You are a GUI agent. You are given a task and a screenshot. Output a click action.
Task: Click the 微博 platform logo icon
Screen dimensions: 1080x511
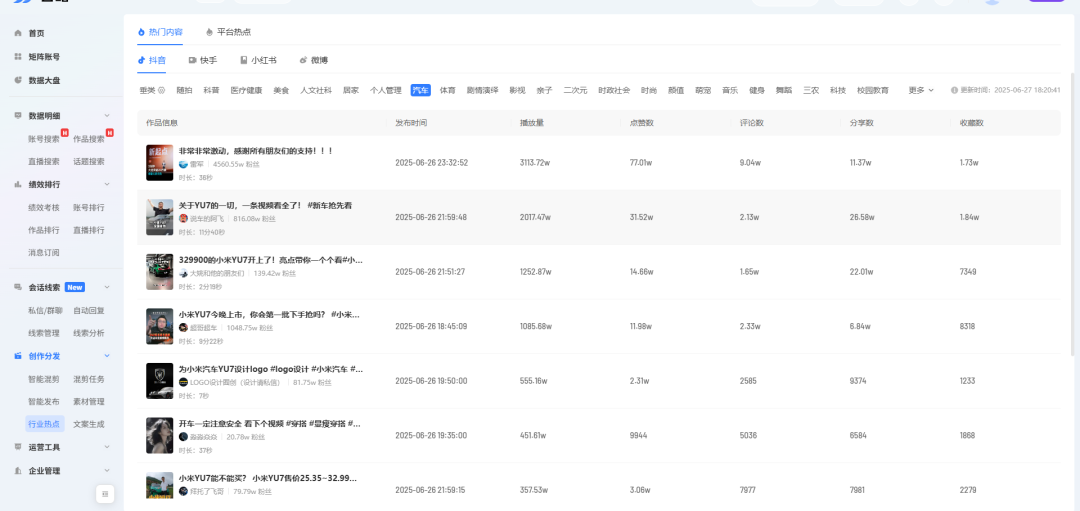click(303, 60)
